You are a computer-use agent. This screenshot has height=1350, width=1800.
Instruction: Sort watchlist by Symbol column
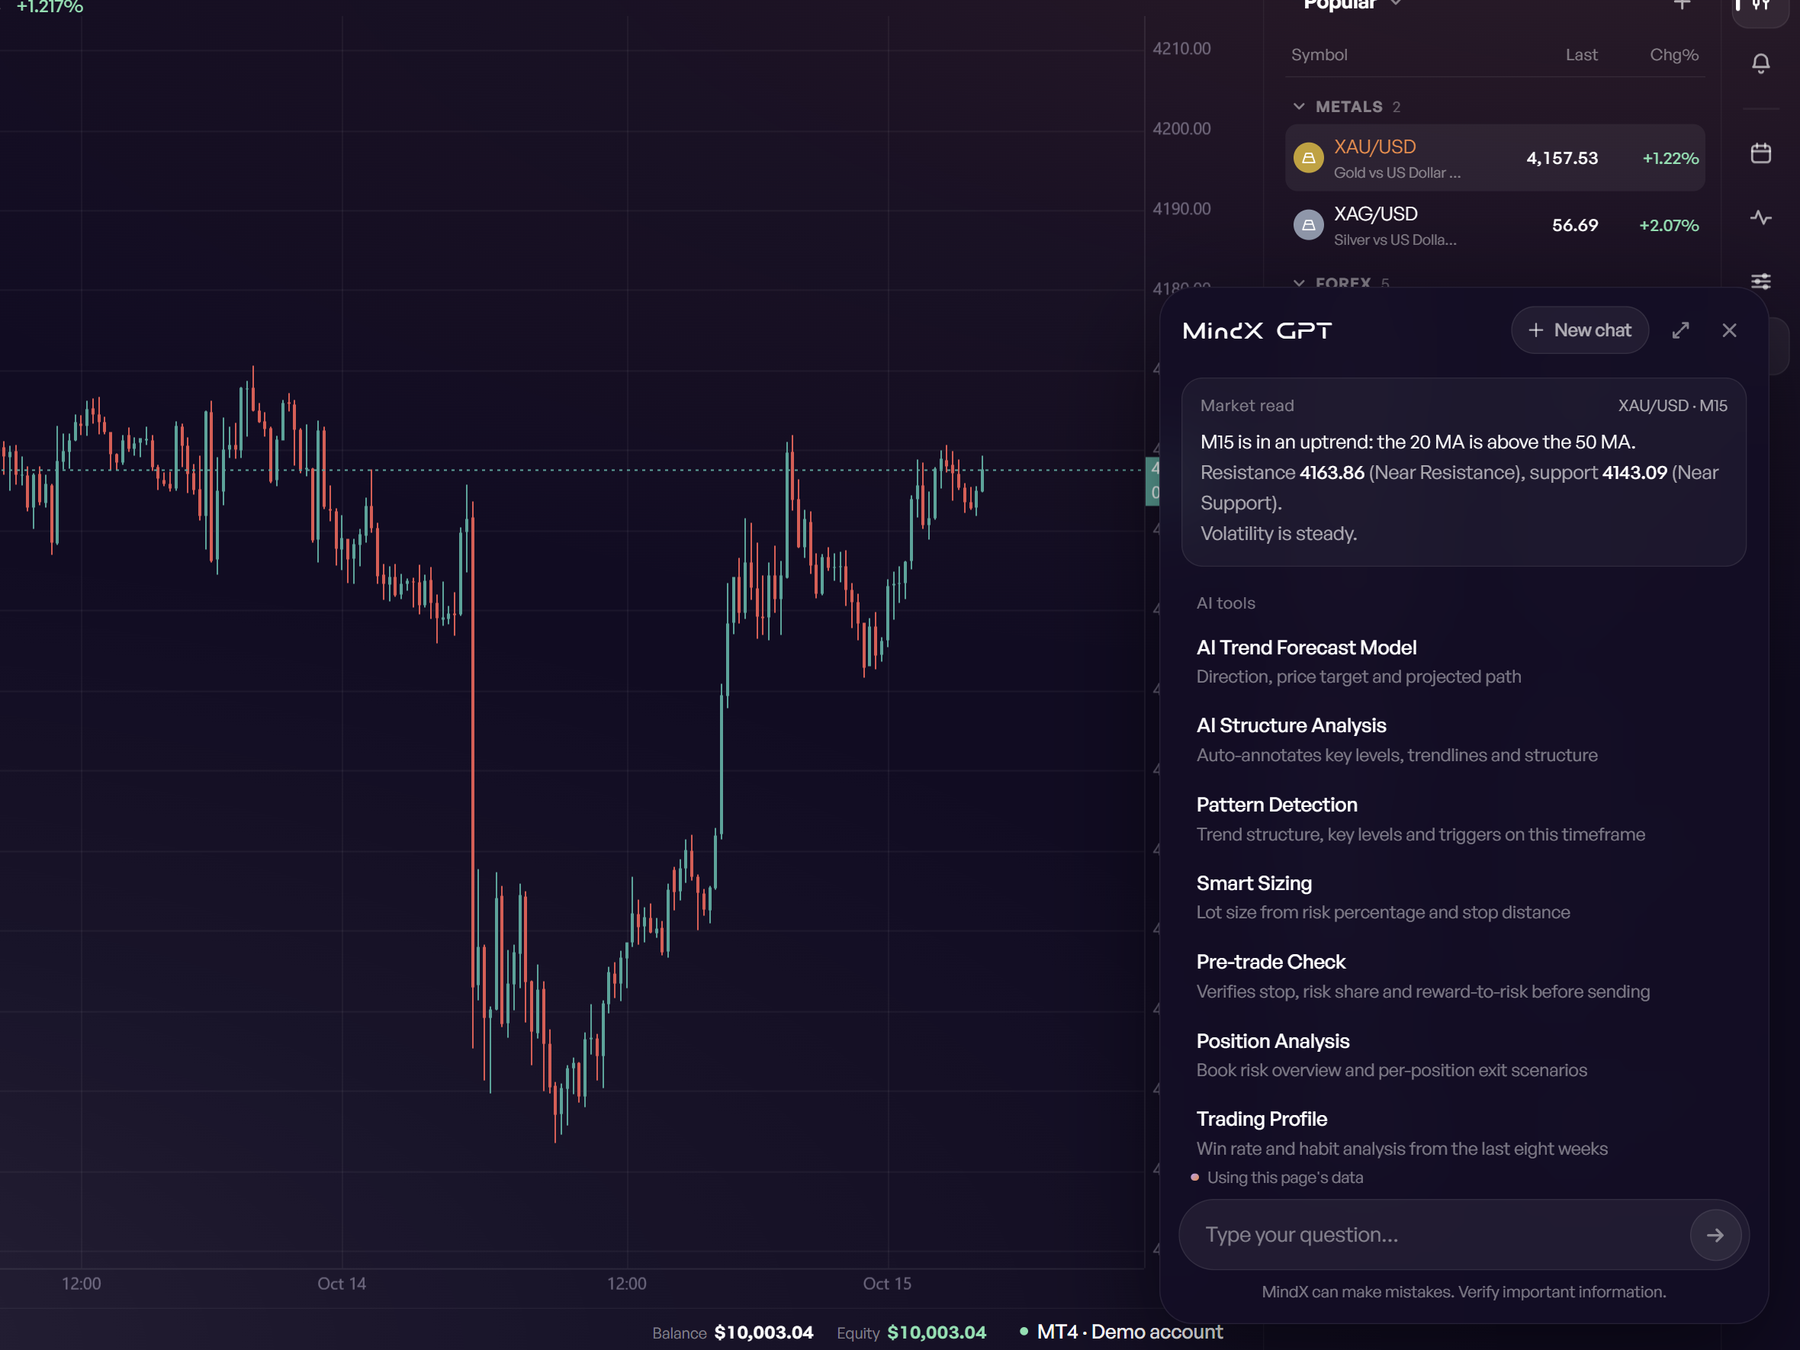pyautogui.click(x=1319, y=55)
